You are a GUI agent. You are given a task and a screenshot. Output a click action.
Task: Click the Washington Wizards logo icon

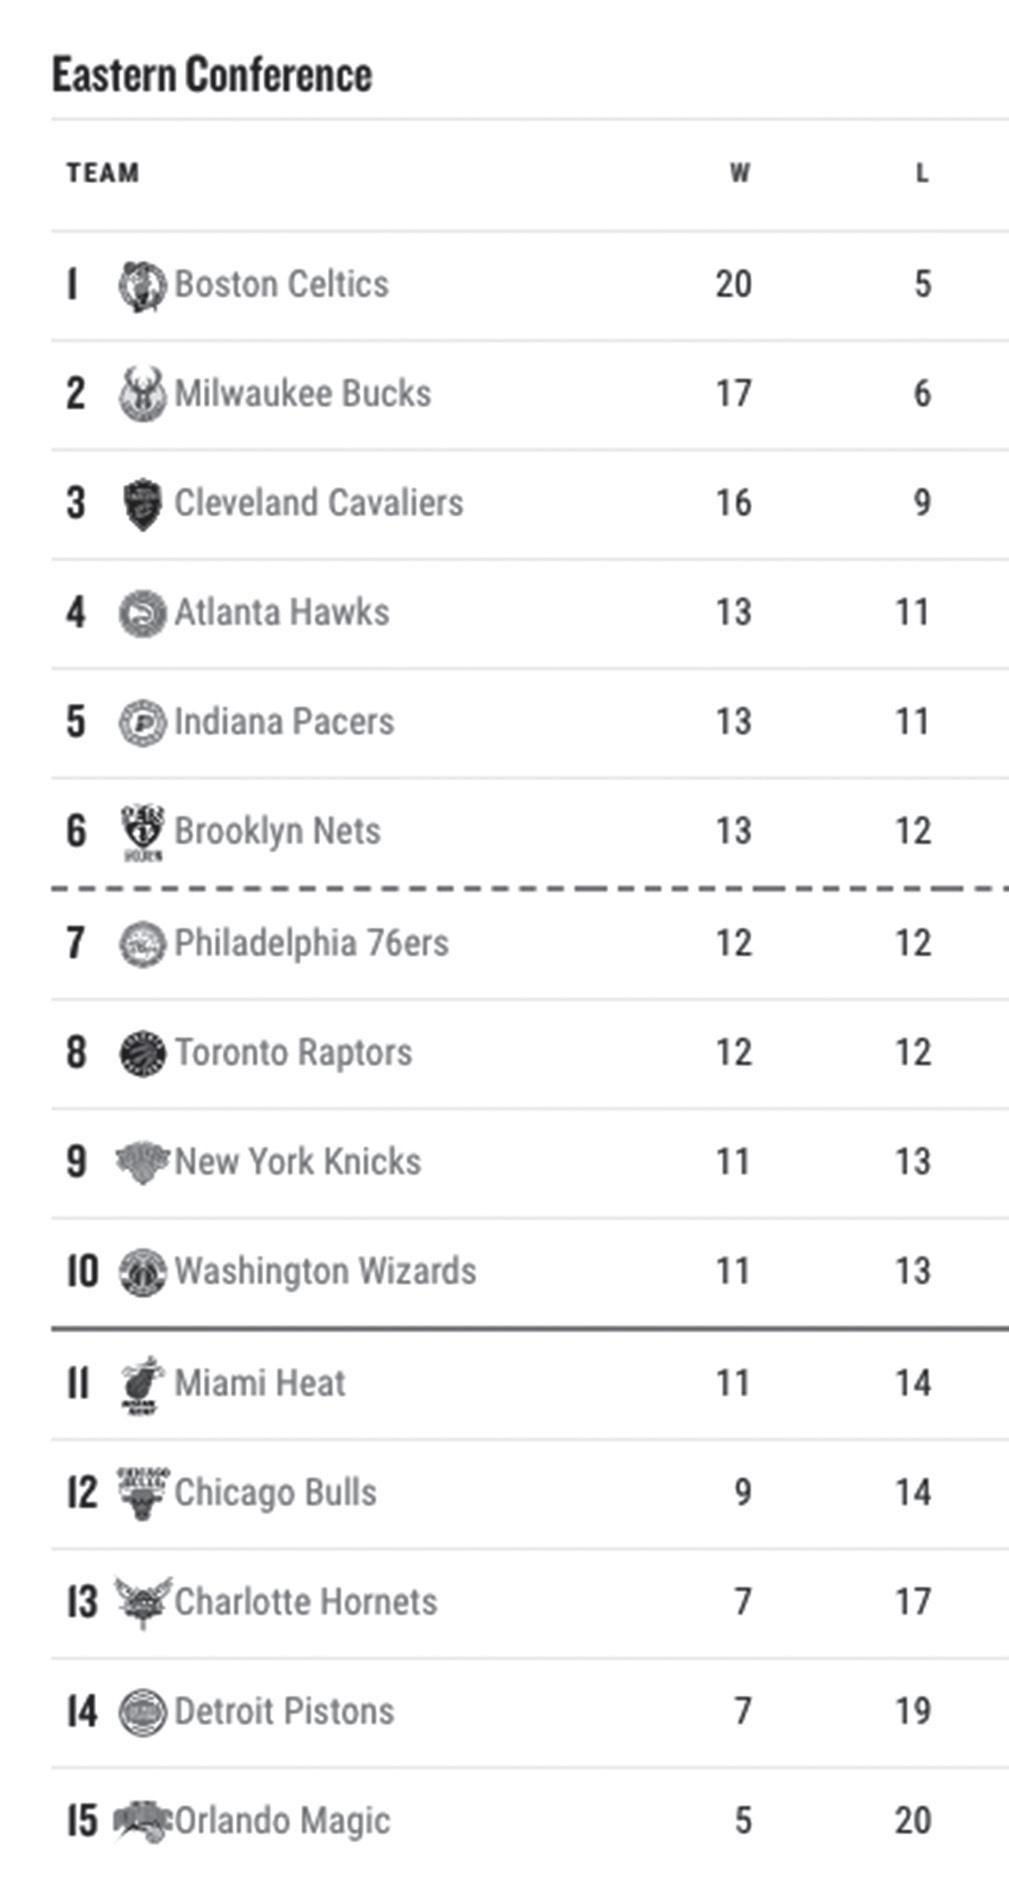point(142,1273)
